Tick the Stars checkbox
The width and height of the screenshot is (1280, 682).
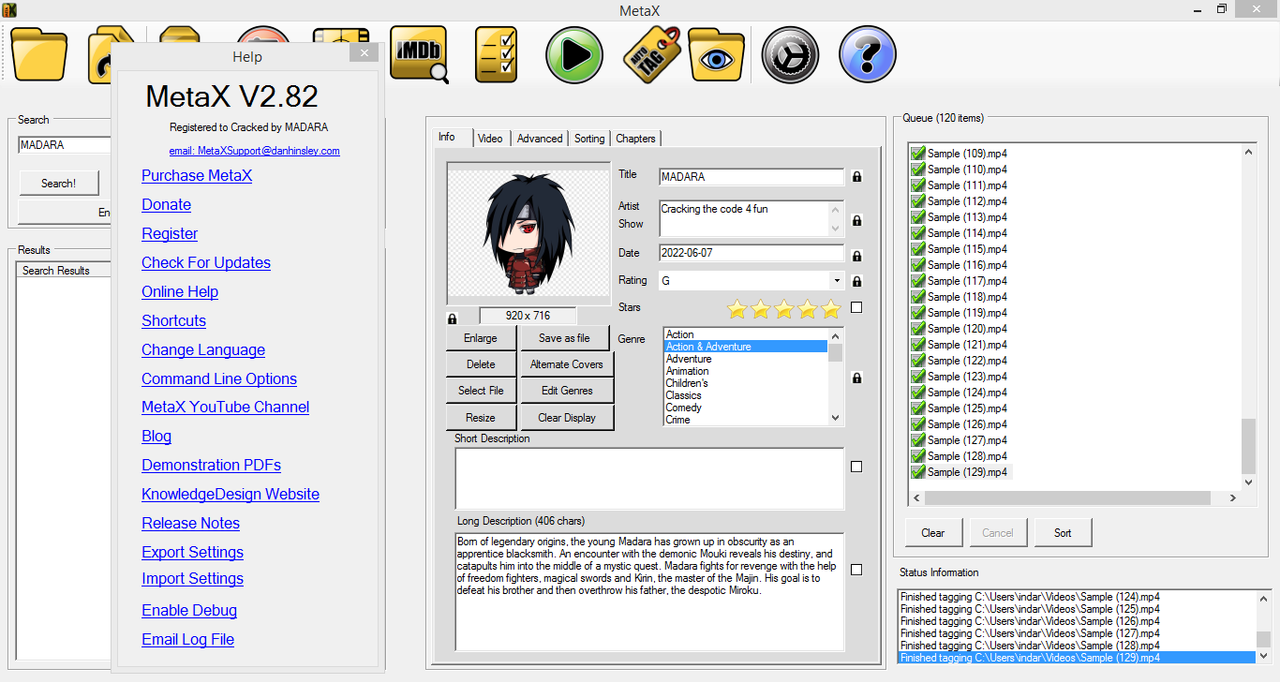point(856,308)
